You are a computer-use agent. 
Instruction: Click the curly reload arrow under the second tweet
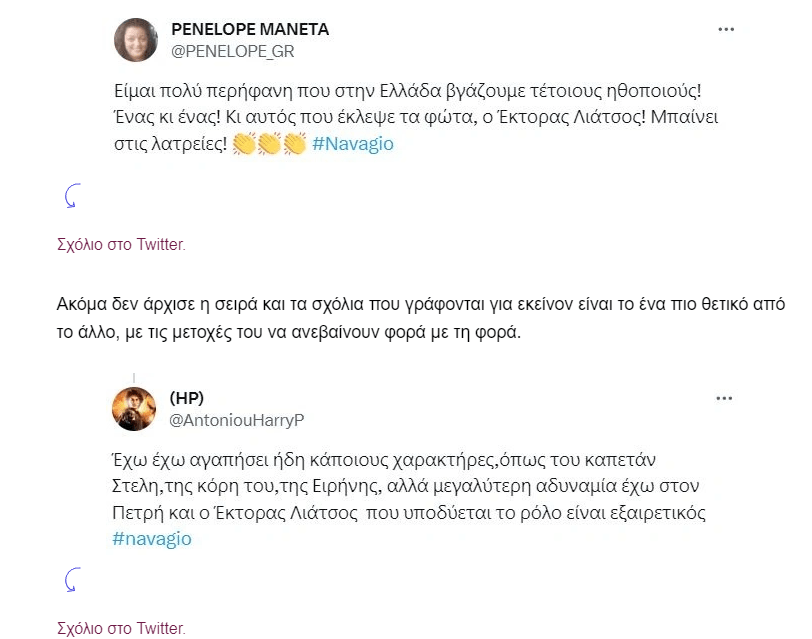tap(70, 578)
